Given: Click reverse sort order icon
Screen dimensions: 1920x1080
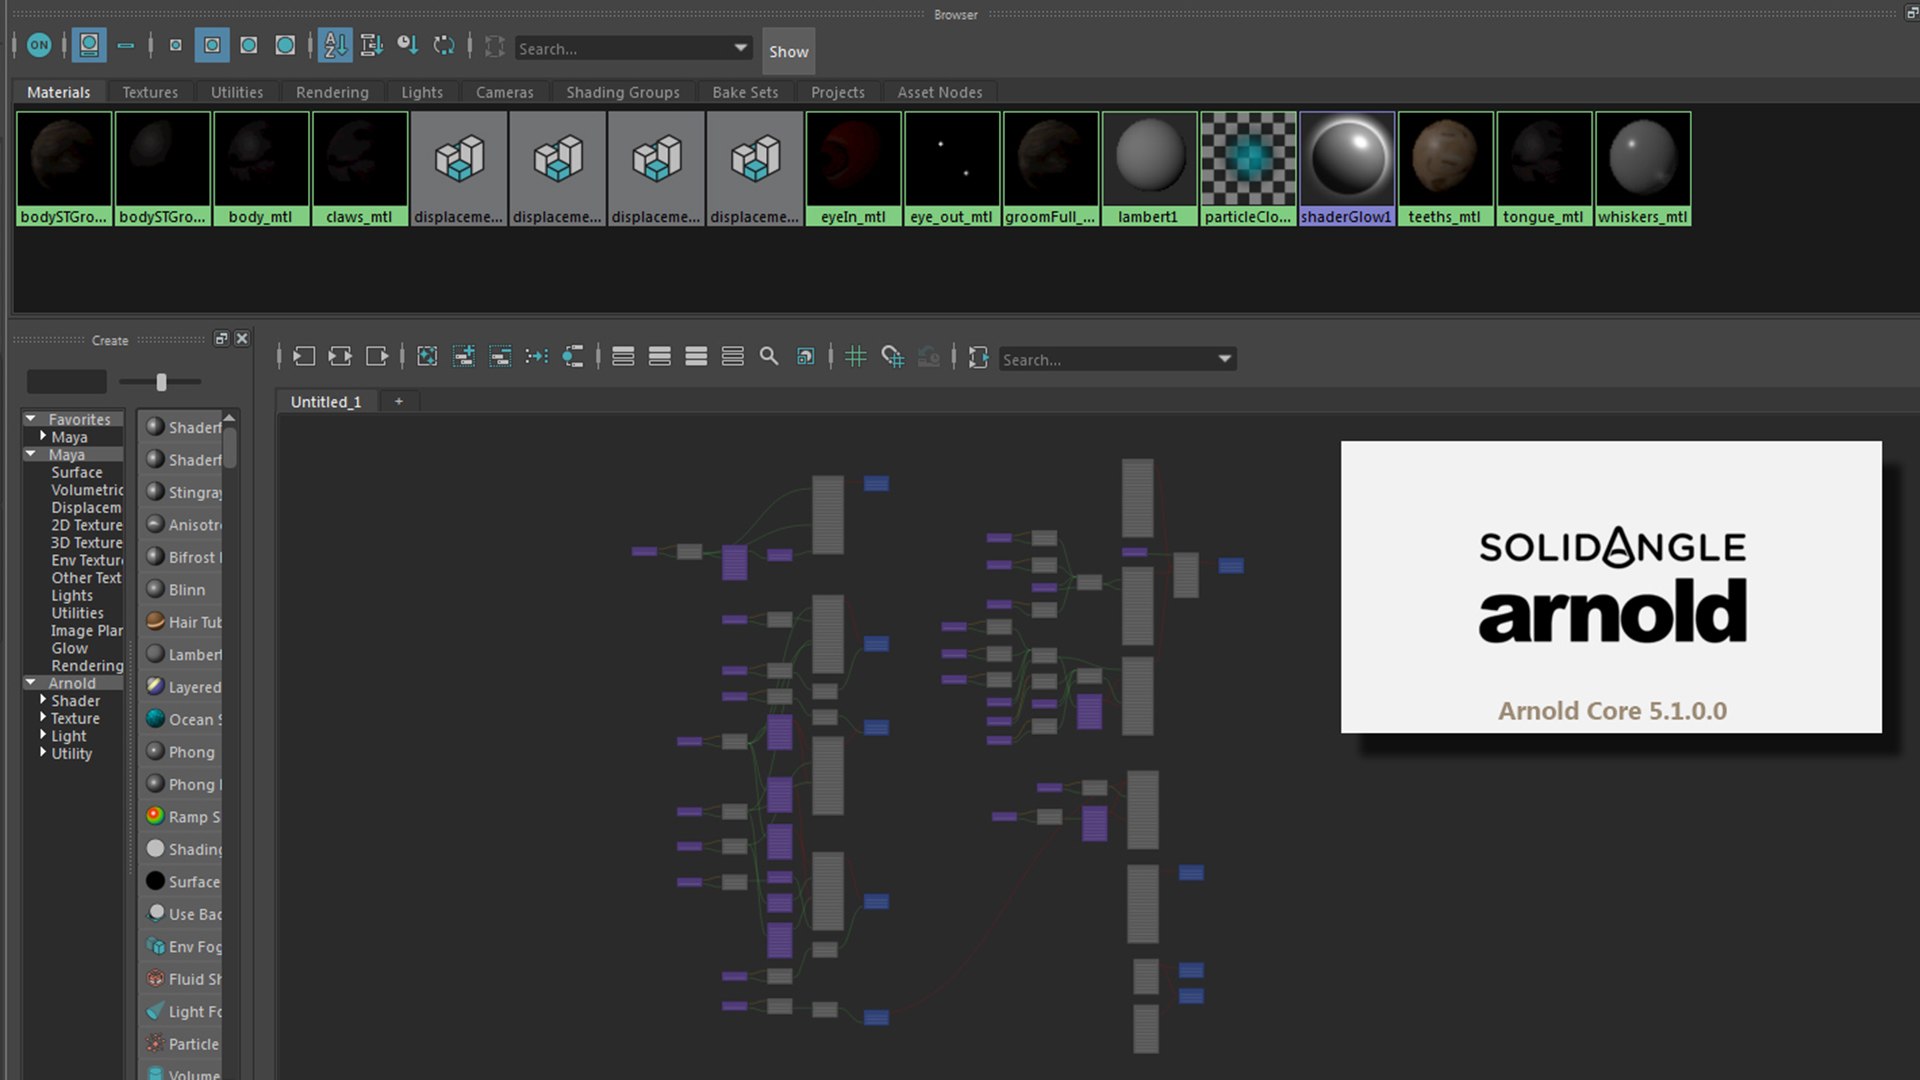Looking at the screenshot, I should point(444,45).
